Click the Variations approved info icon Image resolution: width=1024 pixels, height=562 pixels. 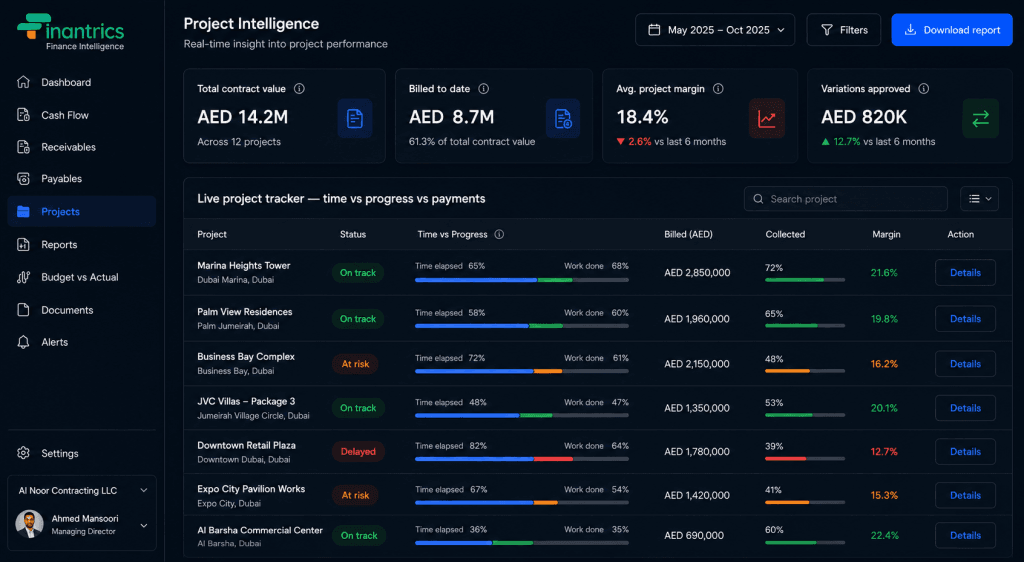click(923, 89)
